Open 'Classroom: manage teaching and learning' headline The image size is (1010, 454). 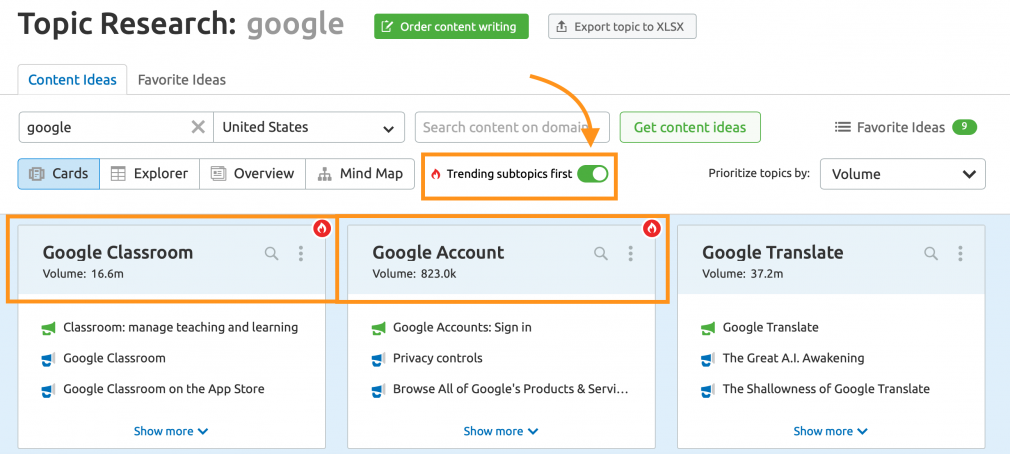point(180,327)
